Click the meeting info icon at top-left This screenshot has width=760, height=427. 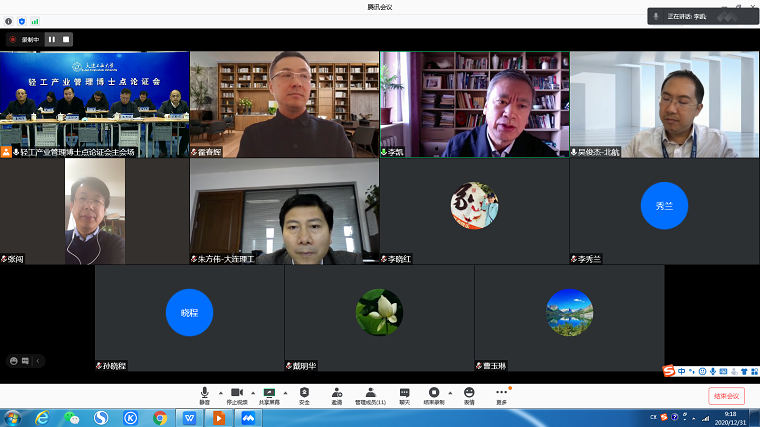9,20
